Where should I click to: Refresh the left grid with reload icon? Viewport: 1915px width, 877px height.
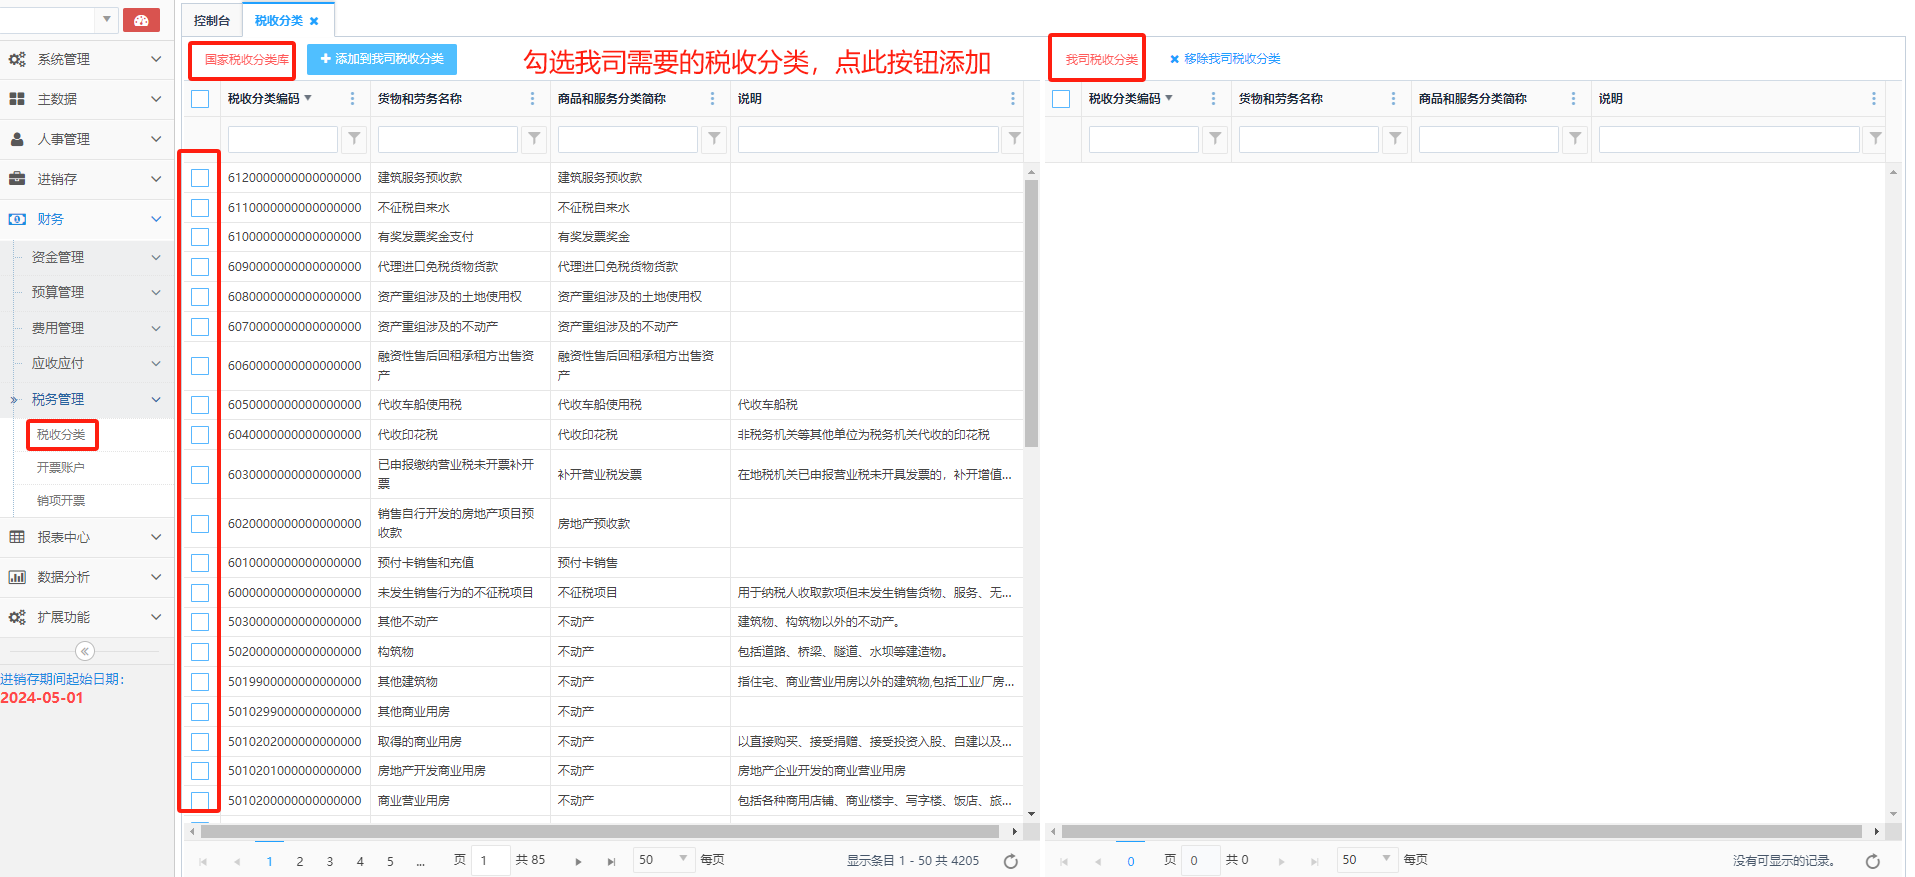[1011, 861]
